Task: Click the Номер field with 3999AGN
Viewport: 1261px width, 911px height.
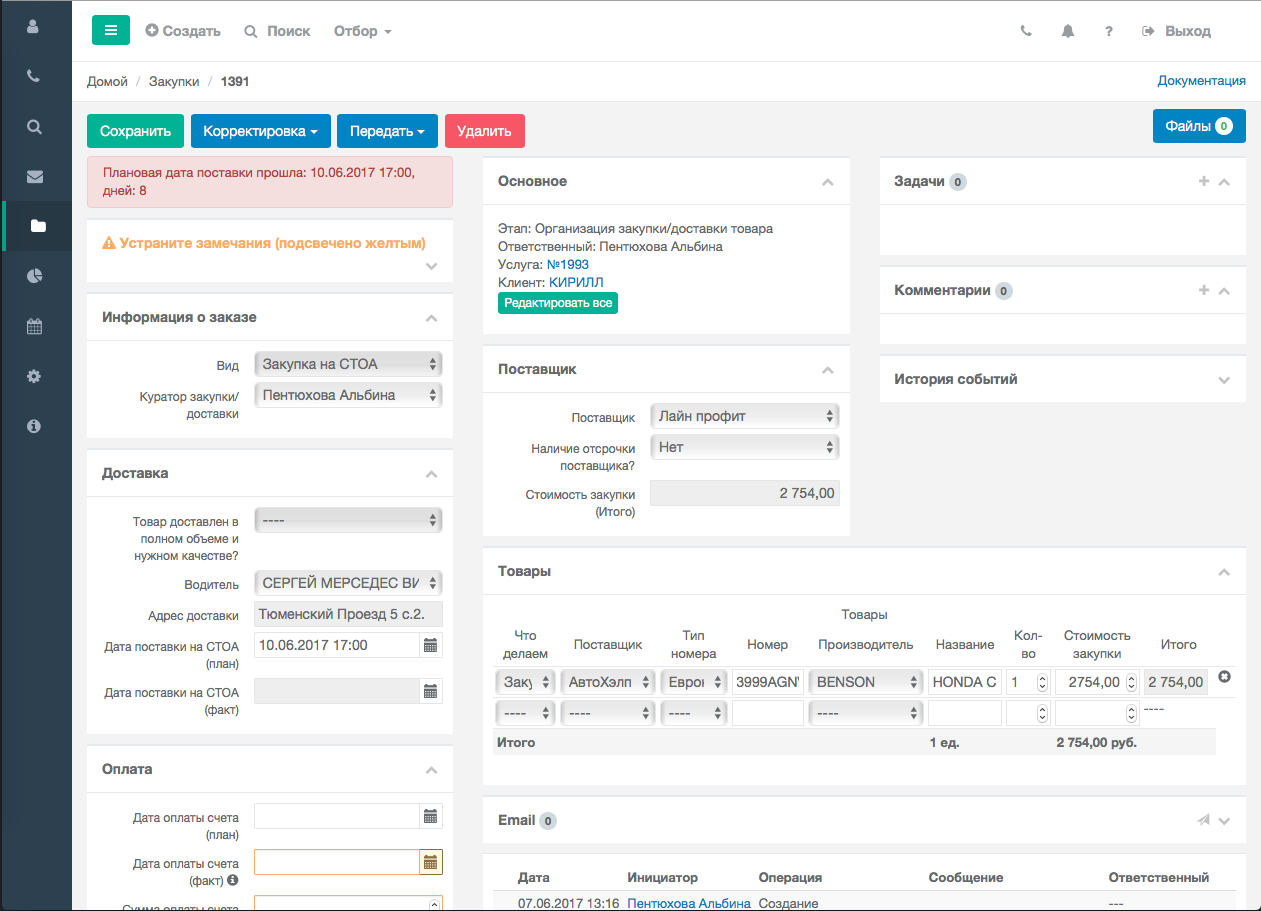Action: (768, 682)
